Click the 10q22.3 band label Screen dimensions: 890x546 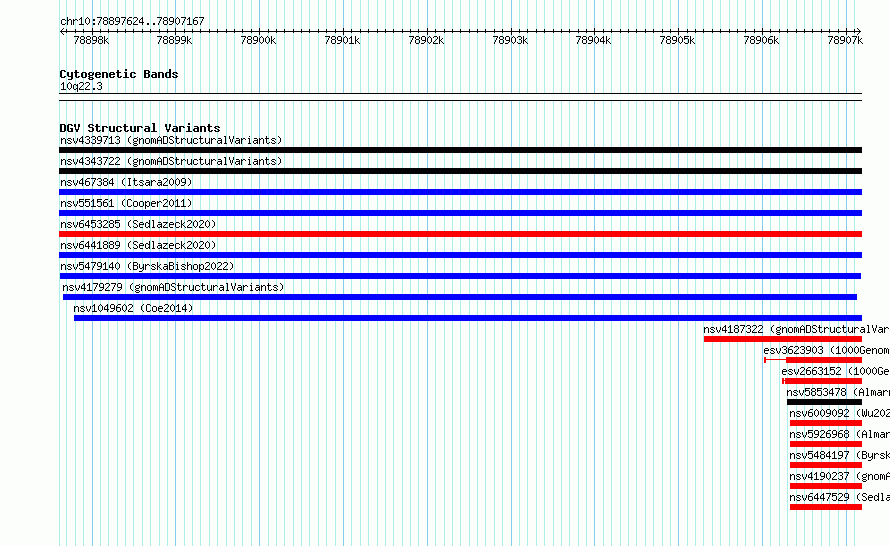click(81, 86)
